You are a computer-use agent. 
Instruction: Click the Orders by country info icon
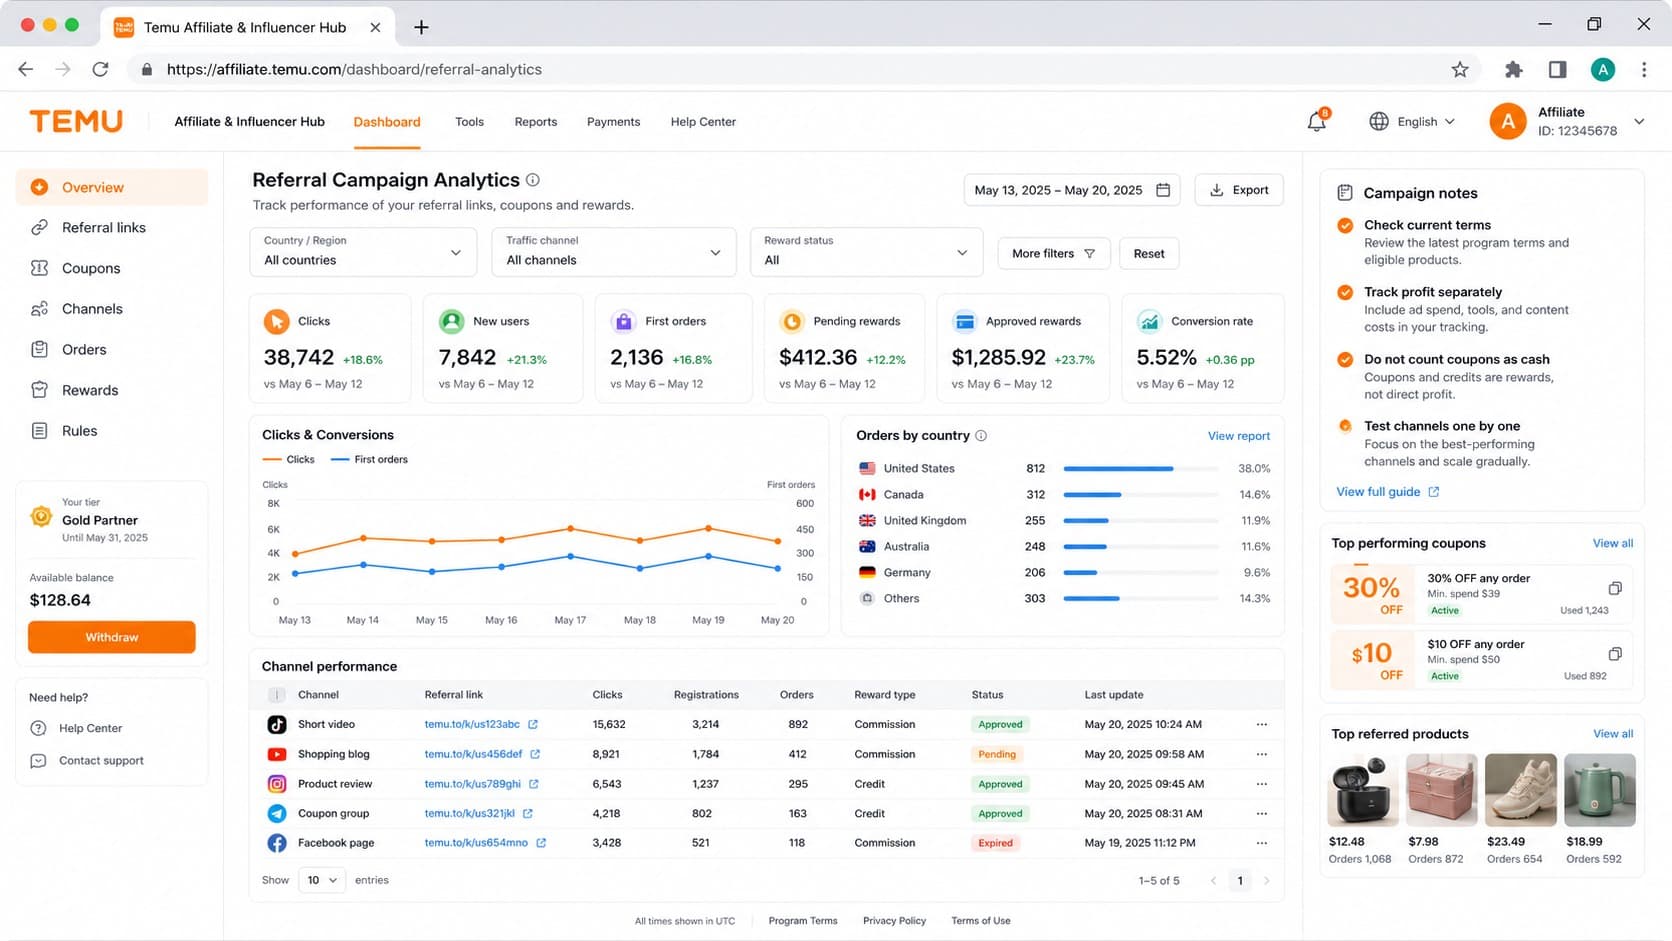pyautogui.click(x=981, y=435)
